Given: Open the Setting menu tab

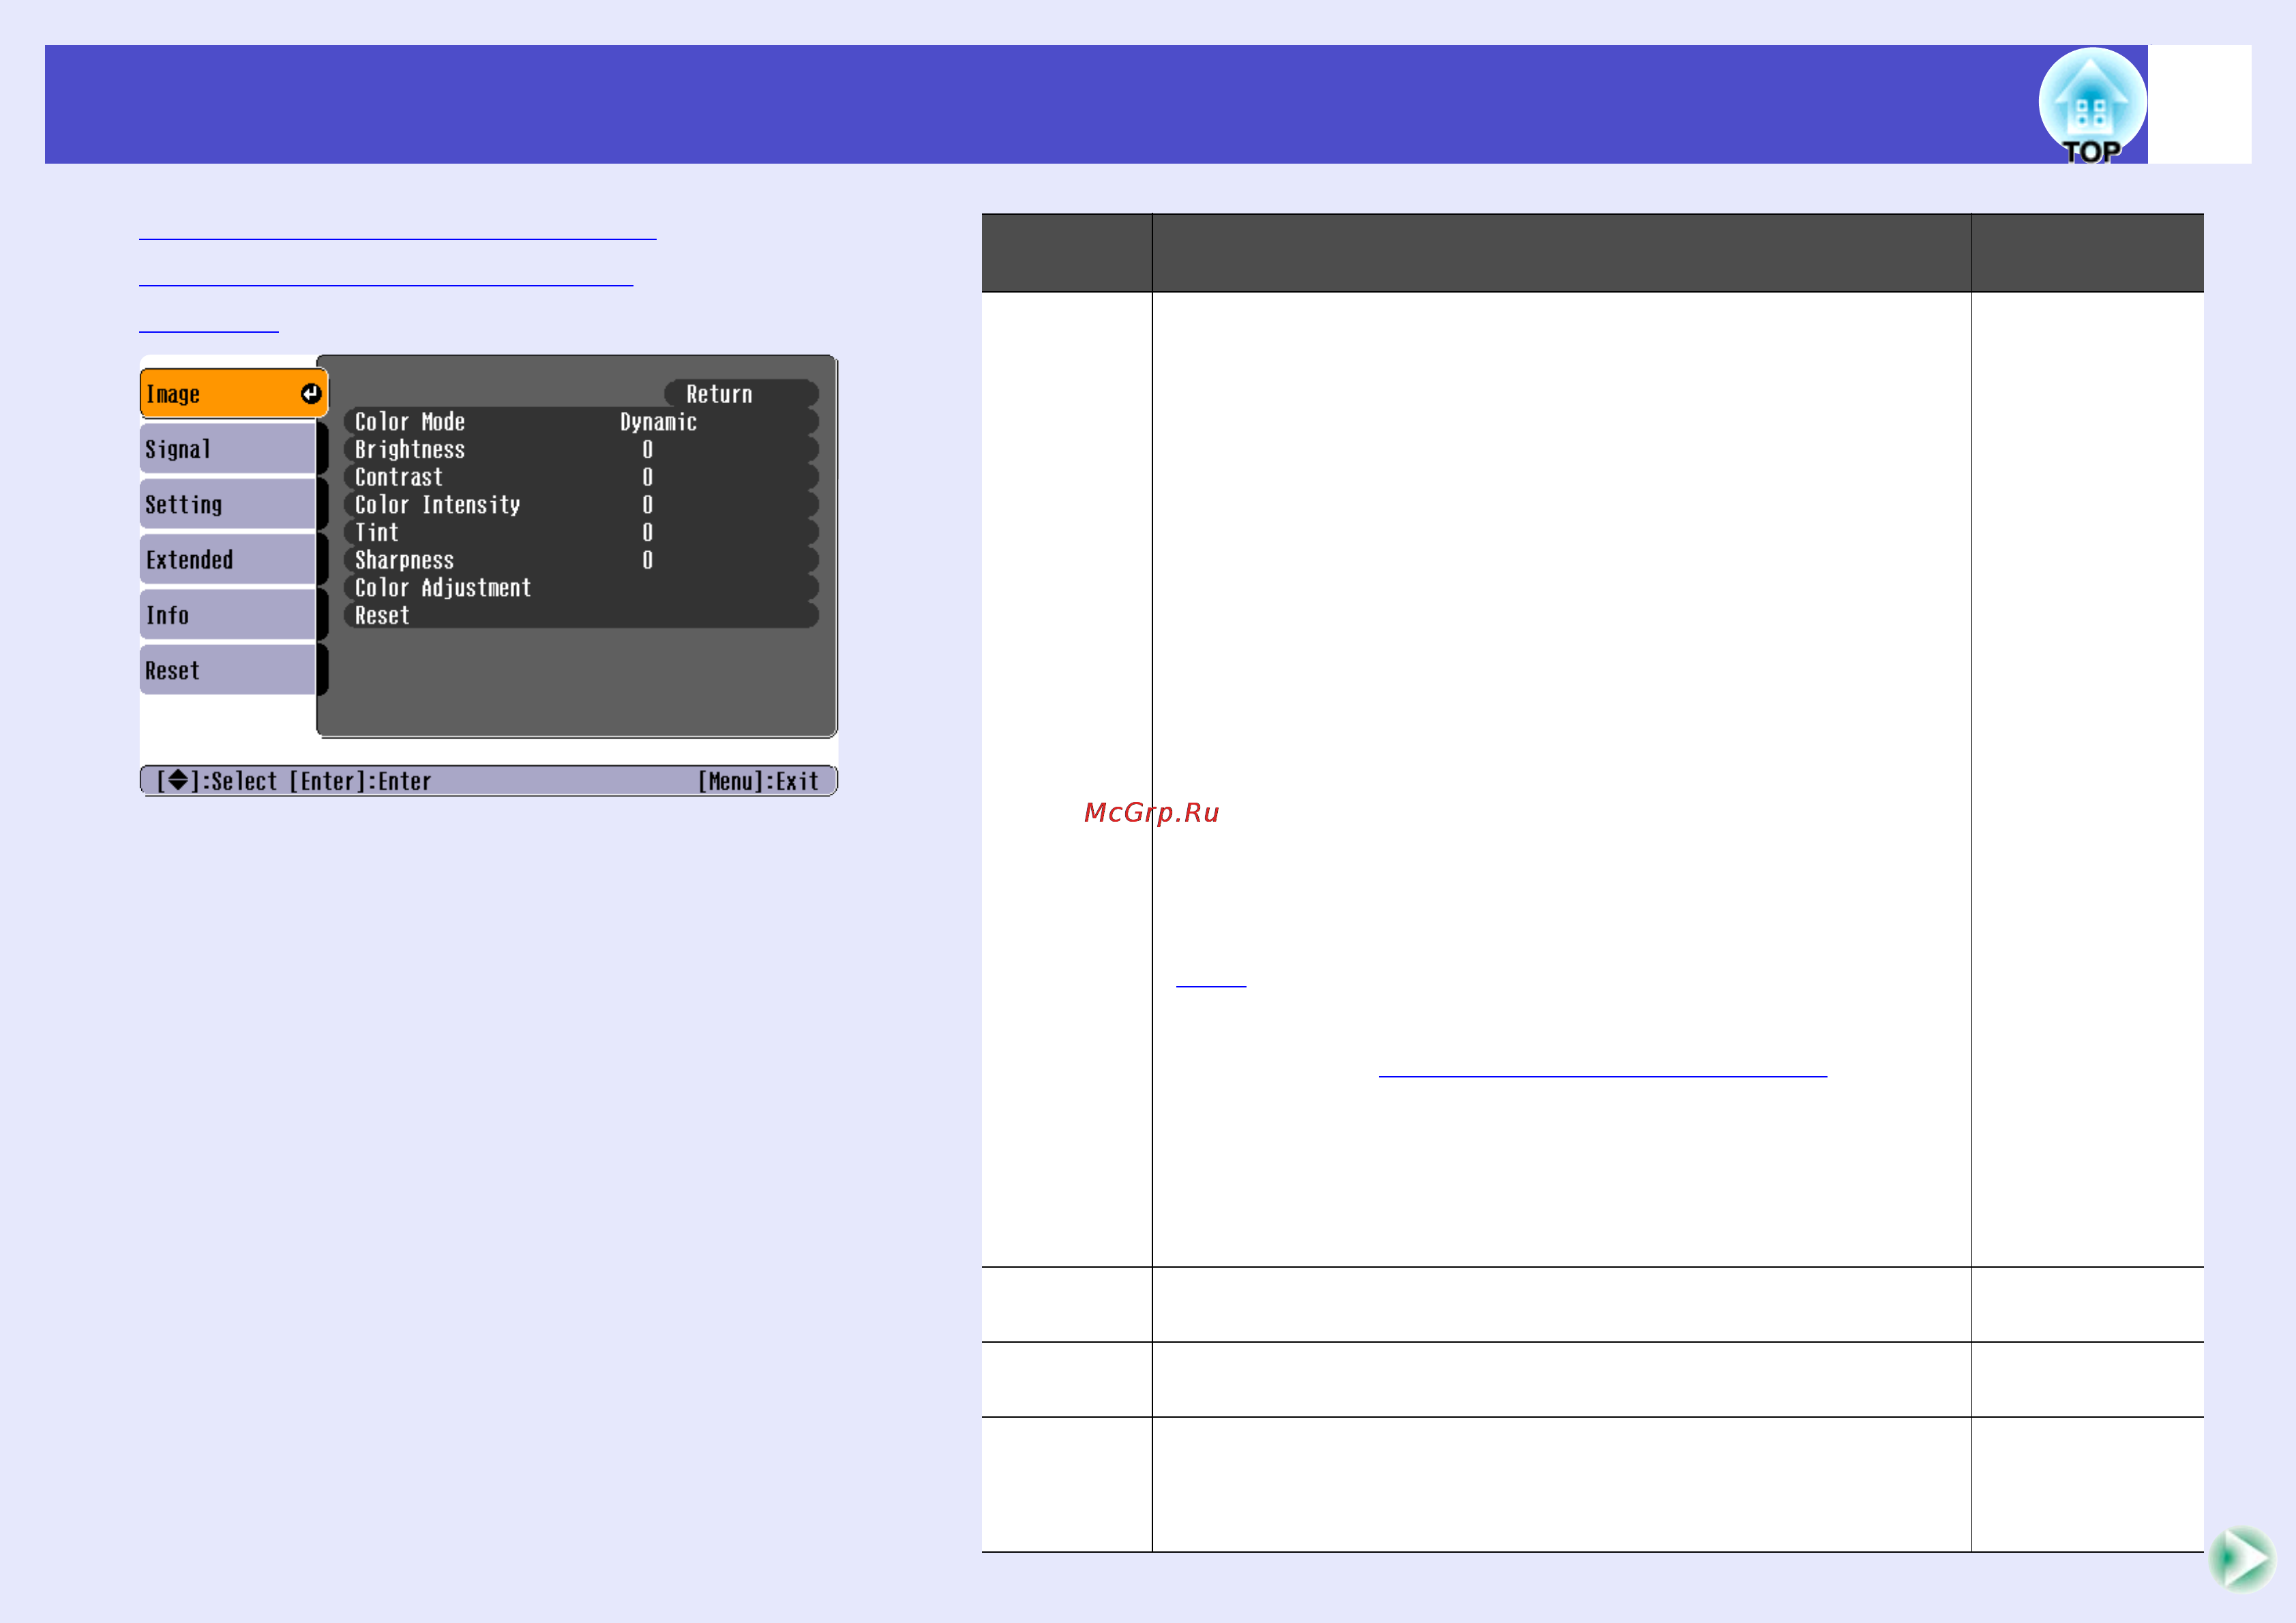Looking at the screenshot, I should point(228,504).
